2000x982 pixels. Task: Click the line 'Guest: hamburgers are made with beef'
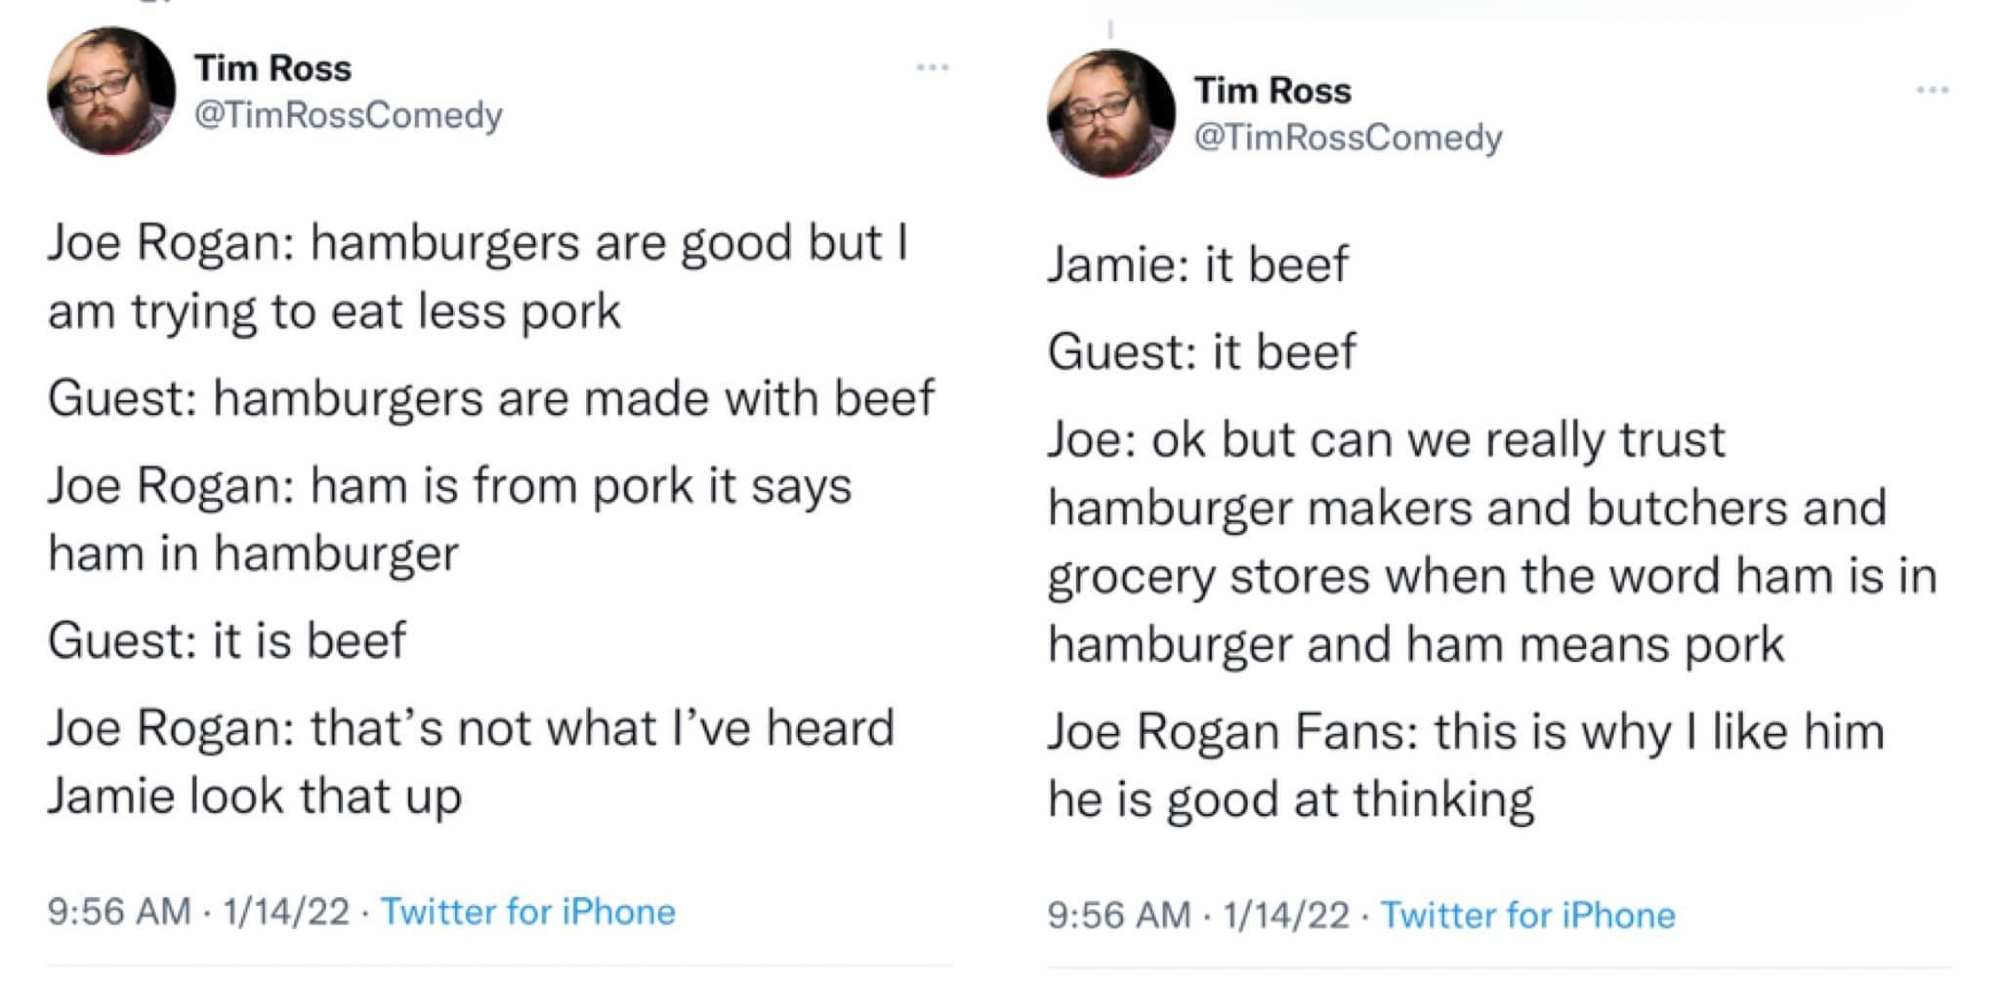pyautogui.click(x=490, y=398)
